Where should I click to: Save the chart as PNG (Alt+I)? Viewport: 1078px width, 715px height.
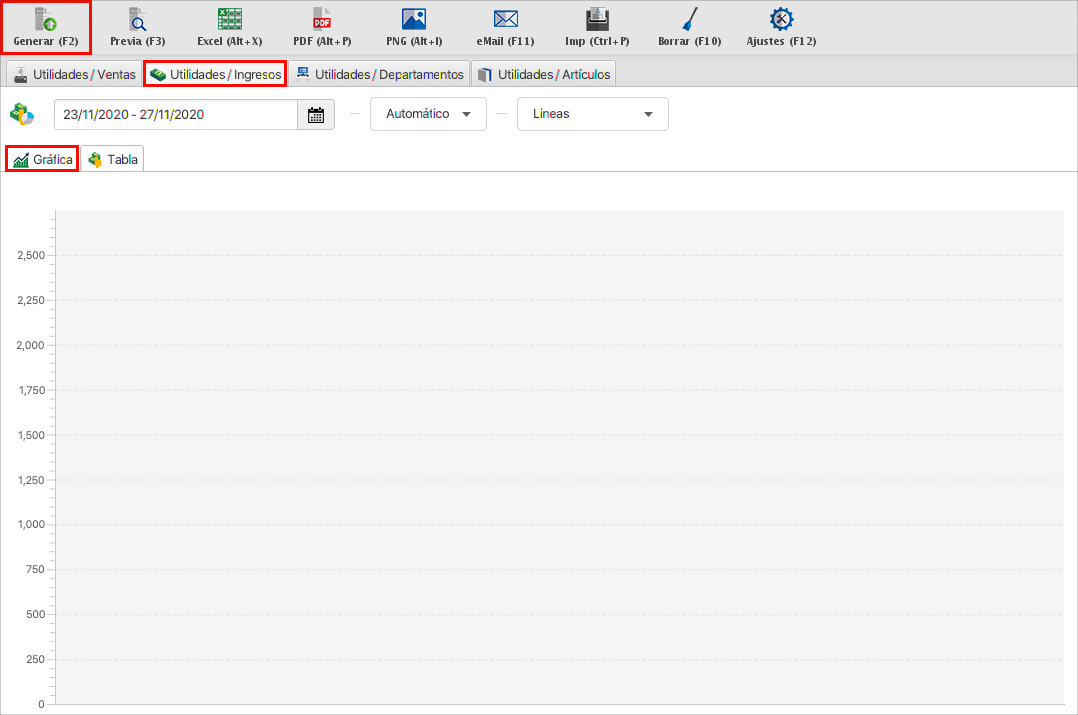click(414, 19)
